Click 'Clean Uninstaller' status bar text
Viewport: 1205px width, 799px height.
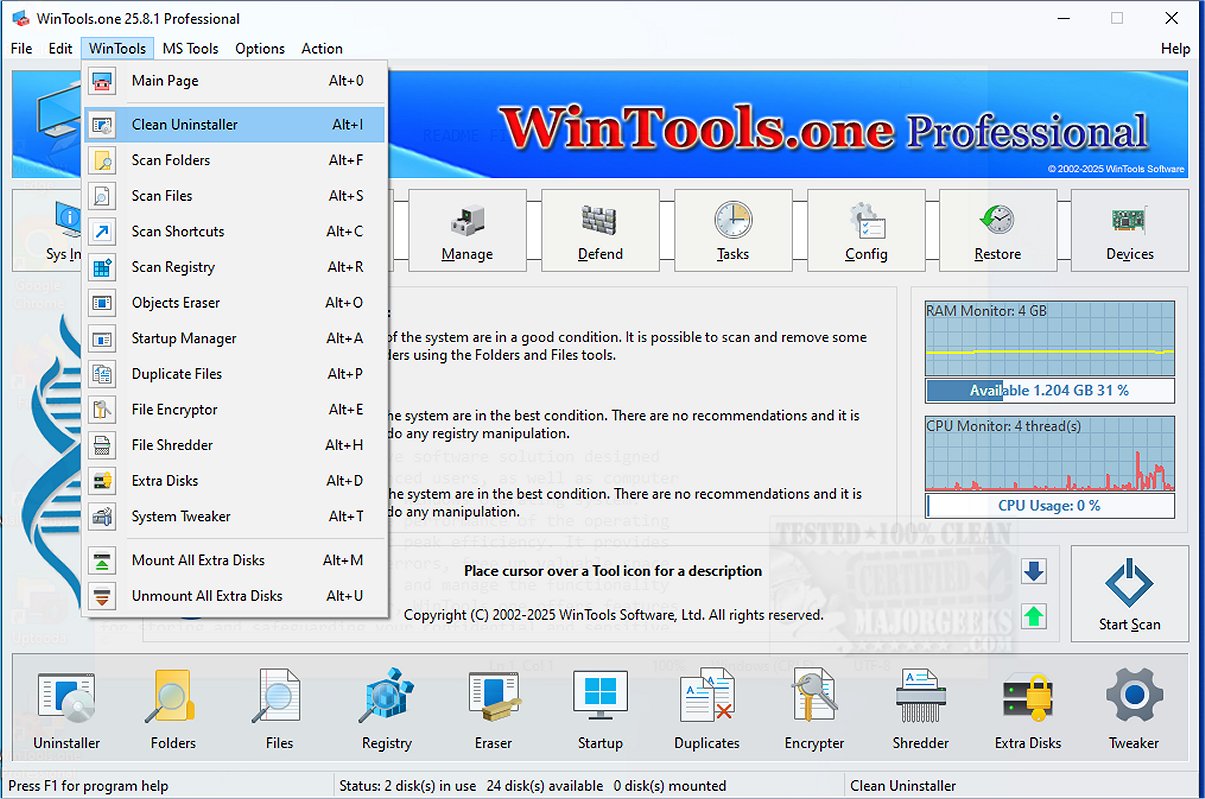tap(903, 786)
